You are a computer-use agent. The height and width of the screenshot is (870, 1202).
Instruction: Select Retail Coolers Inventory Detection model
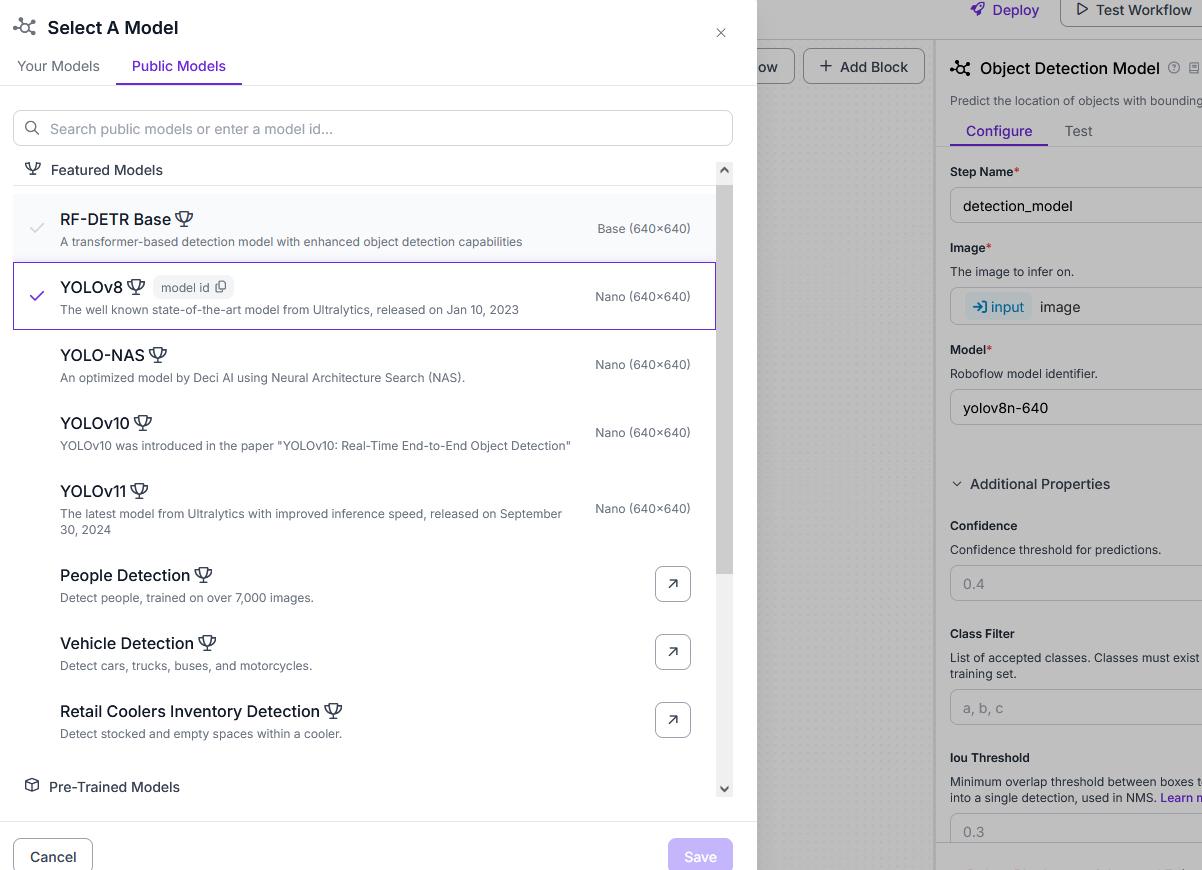tap(364, 720)
